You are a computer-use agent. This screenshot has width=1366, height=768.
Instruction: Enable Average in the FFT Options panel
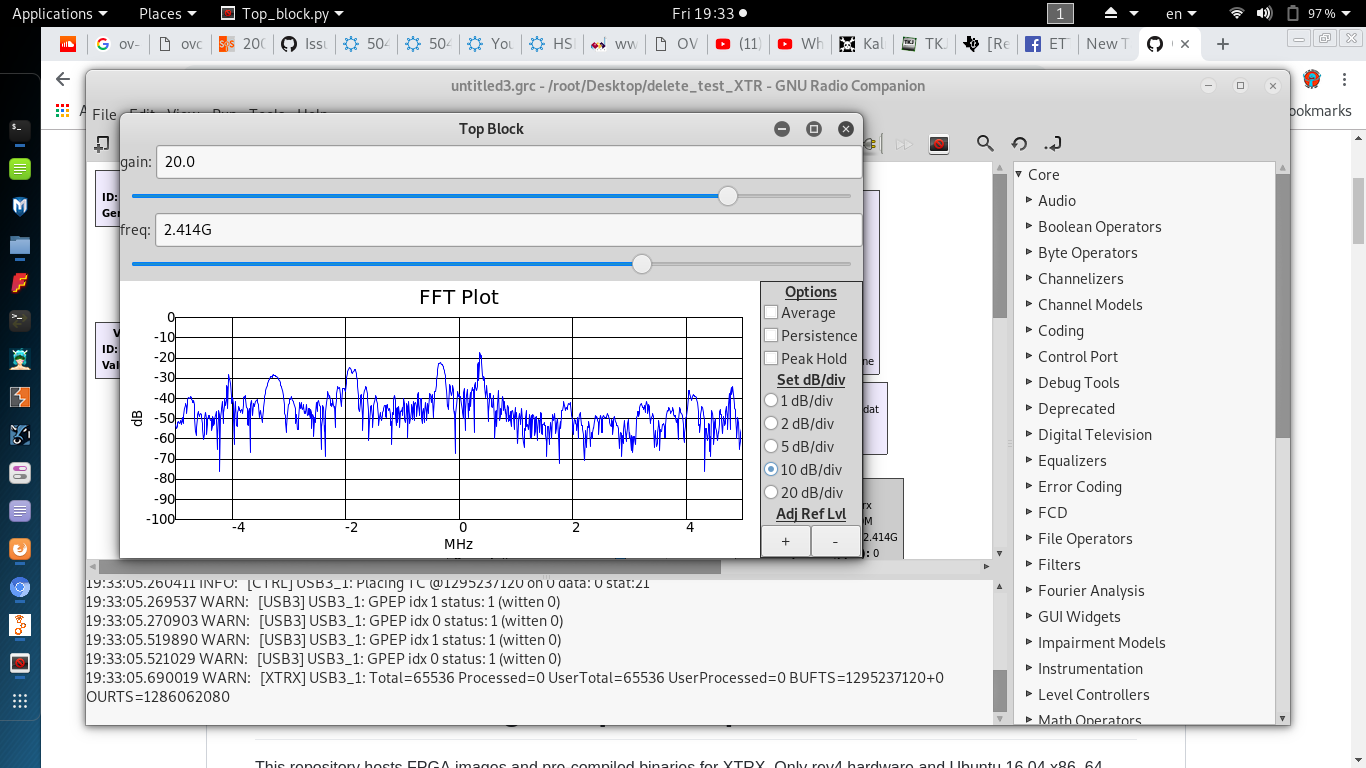(x=771, y=313)
